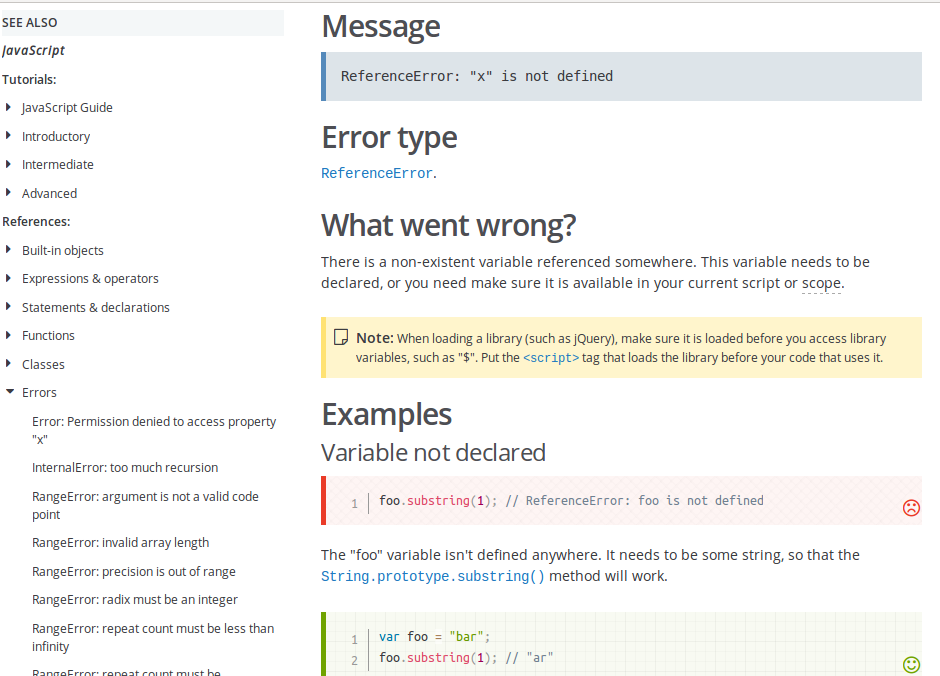The width and height of the screenshot is (940, 676).
Task: Open RangeError: invalid array length page
Action: [x=120, y=542]
